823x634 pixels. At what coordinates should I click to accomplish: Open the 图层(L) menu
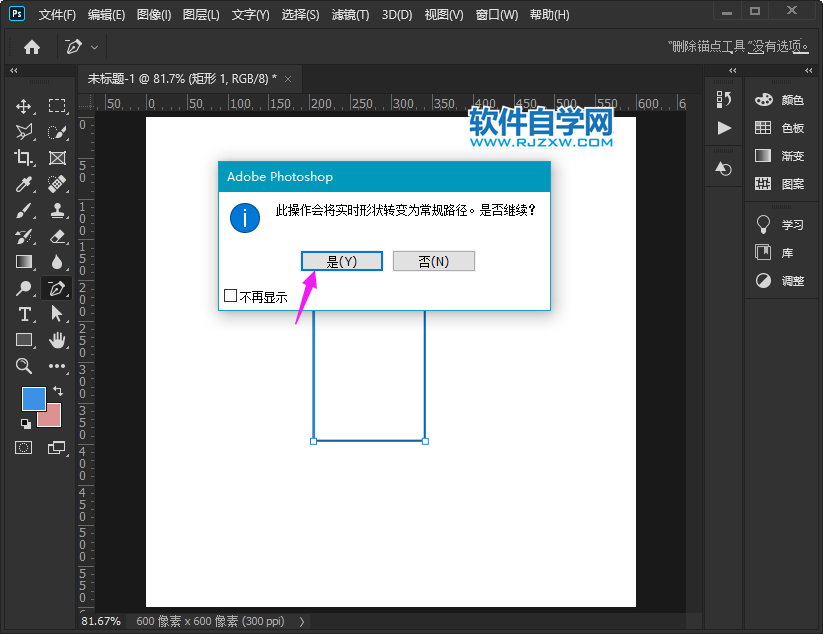pos(201,15)
